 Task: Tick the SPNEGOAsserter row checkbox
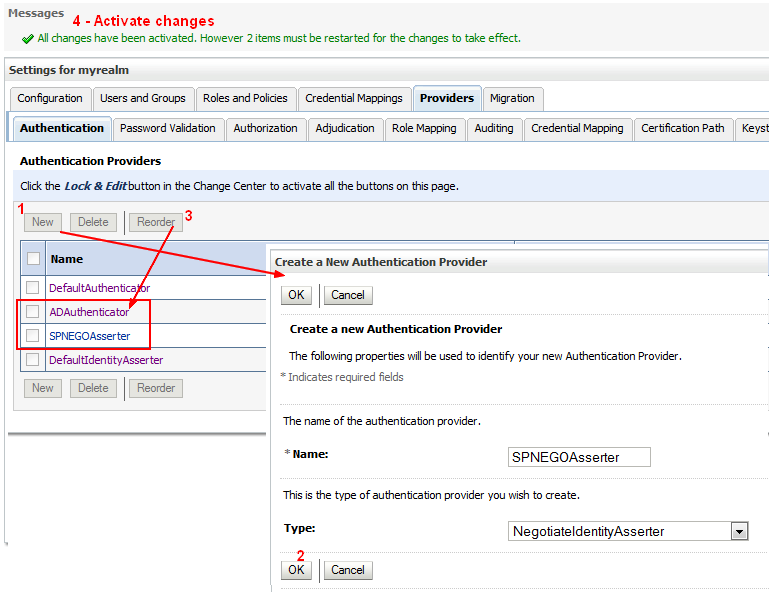33,336
